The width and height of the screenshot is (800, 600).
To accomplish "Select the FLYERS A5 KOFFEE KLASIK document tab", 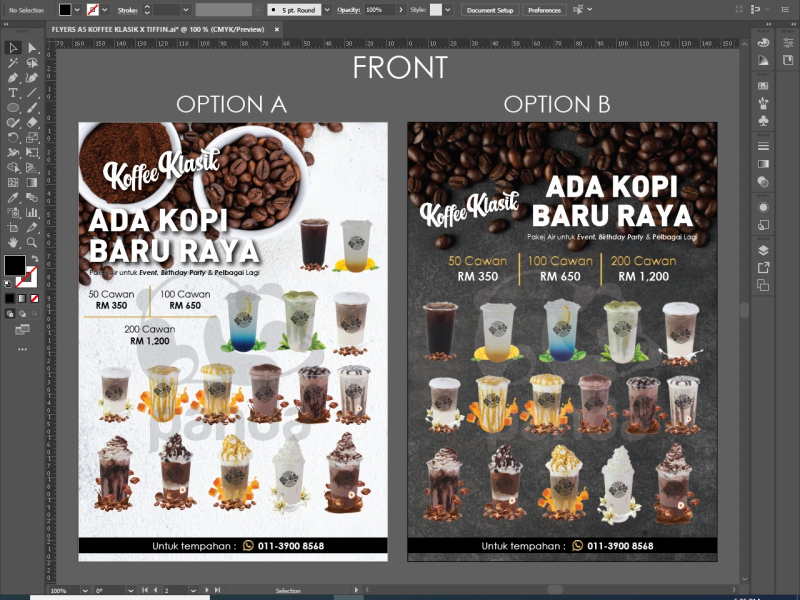I will tap(157, 29).
